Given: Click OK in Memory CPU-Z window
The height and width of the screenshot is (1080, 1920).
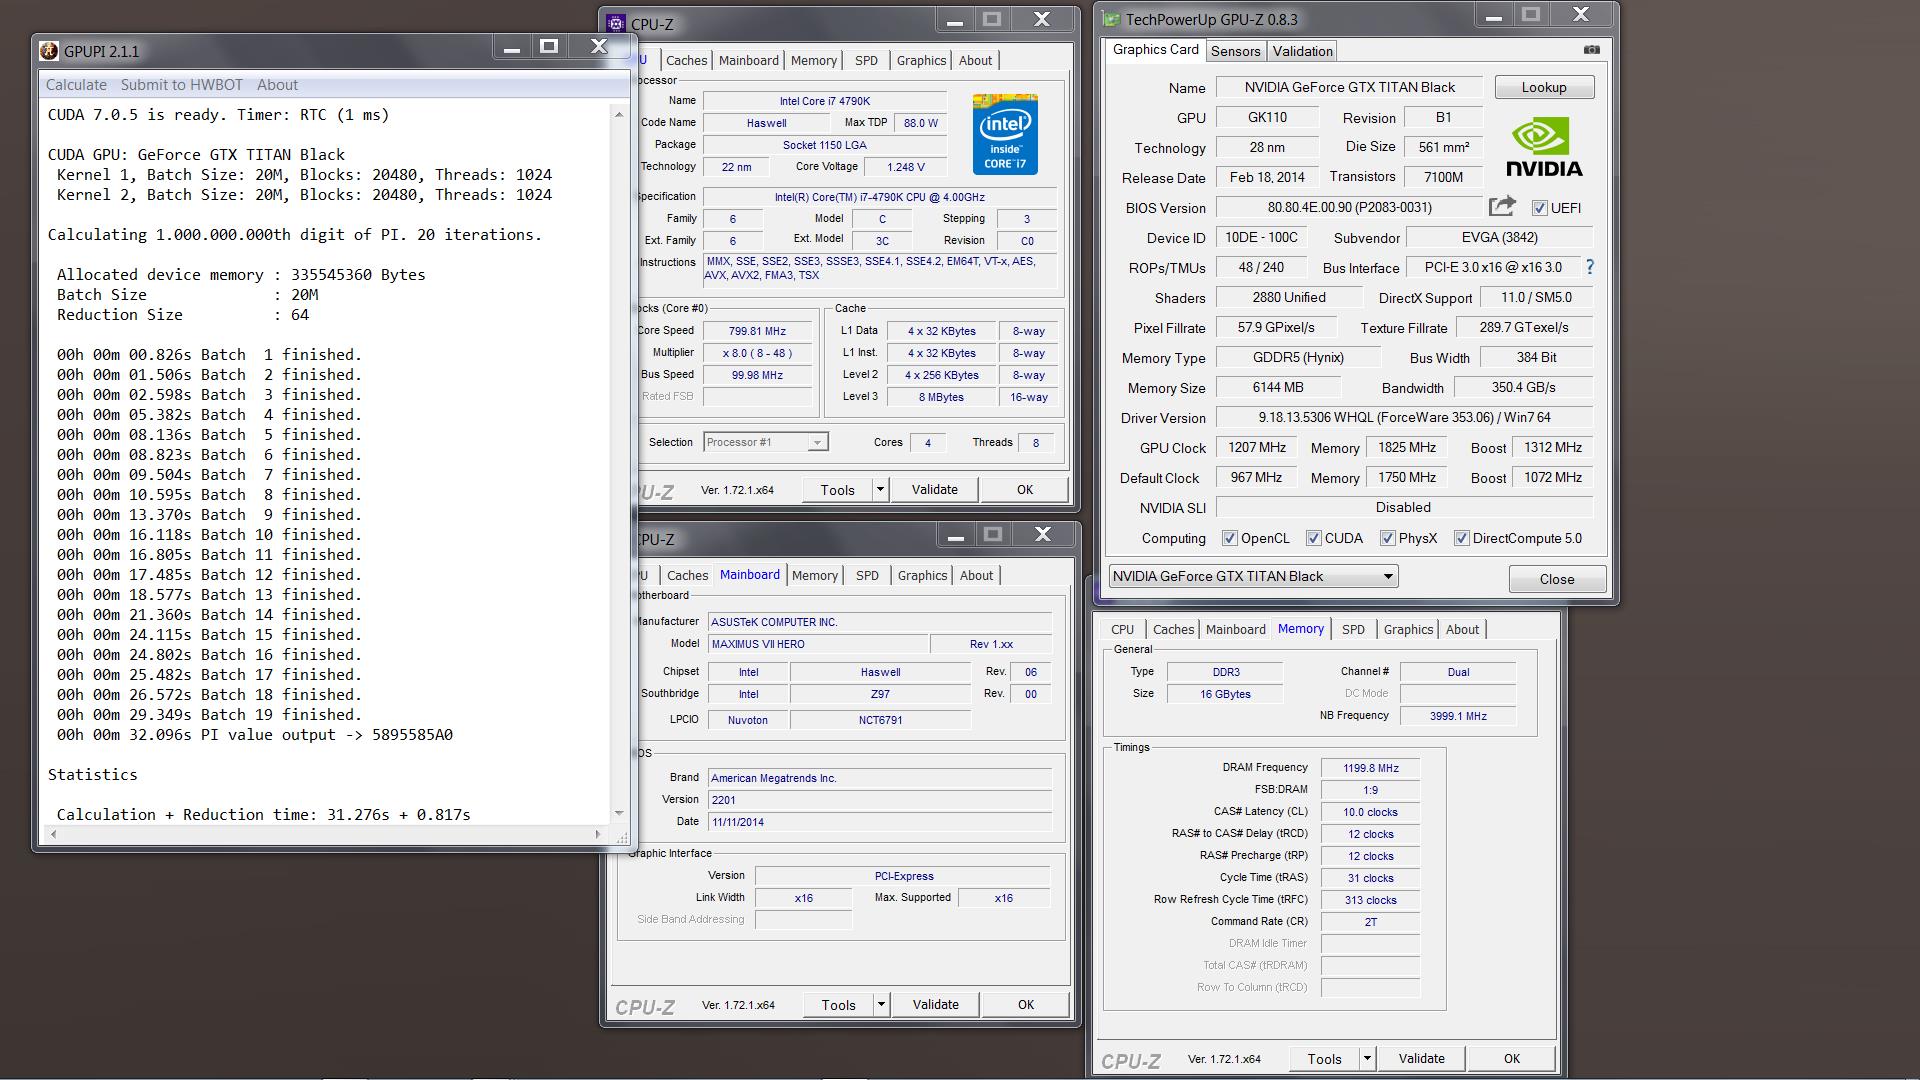Looking at the screenshot, I should point(1512,1058).
